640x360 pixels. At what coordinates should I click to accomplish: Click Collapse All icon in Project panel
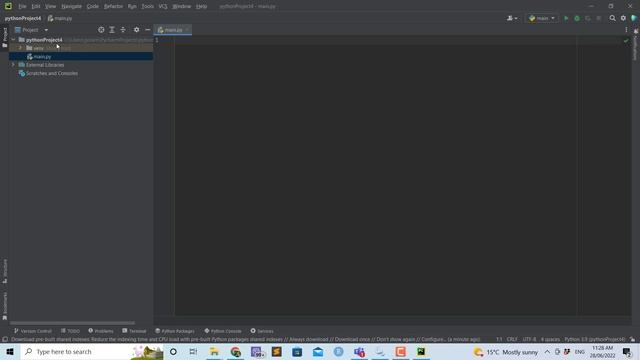(123, 30)
